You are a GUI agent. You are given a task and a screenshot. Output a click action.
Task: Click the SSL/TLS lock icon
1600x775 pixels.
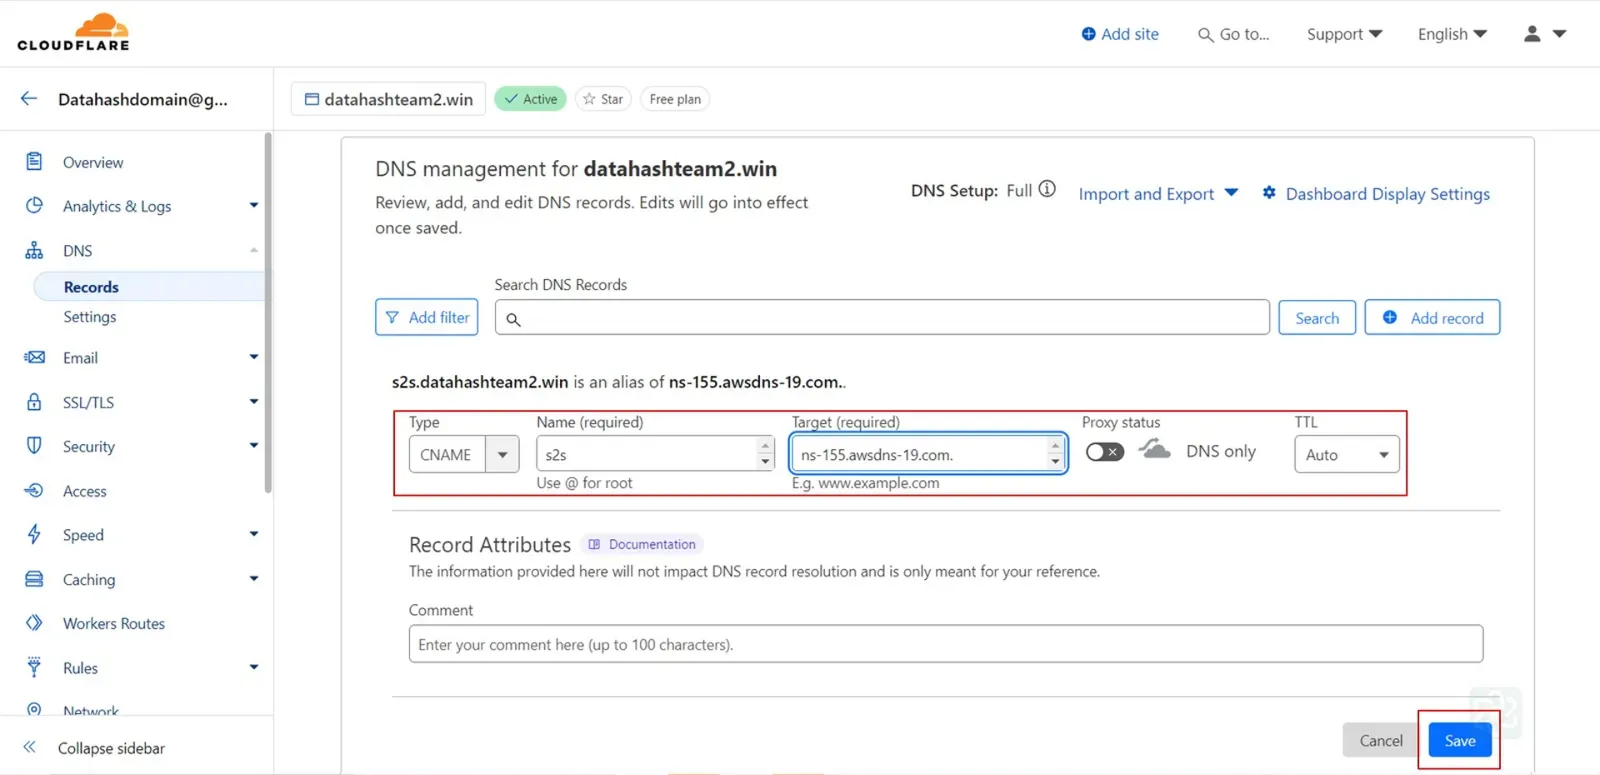coord(34,402)
